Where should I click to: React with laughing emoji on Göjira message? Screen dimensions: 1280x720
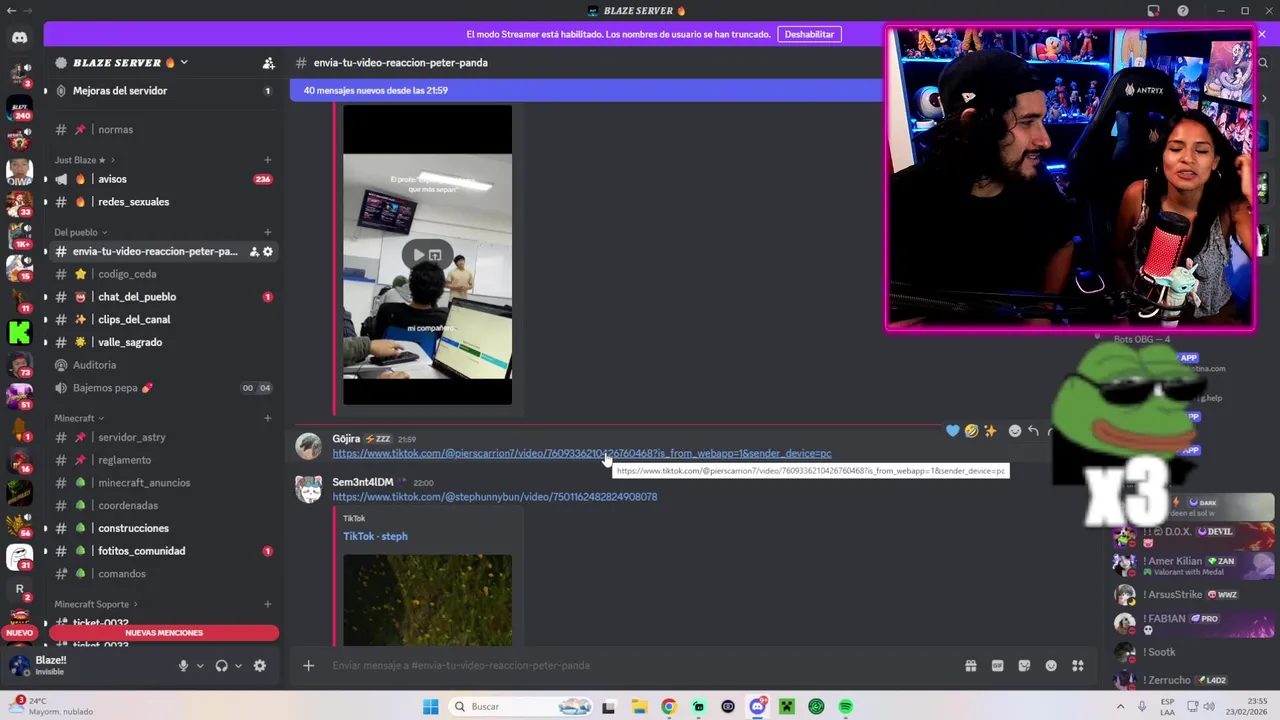click(x=971, y=431)
